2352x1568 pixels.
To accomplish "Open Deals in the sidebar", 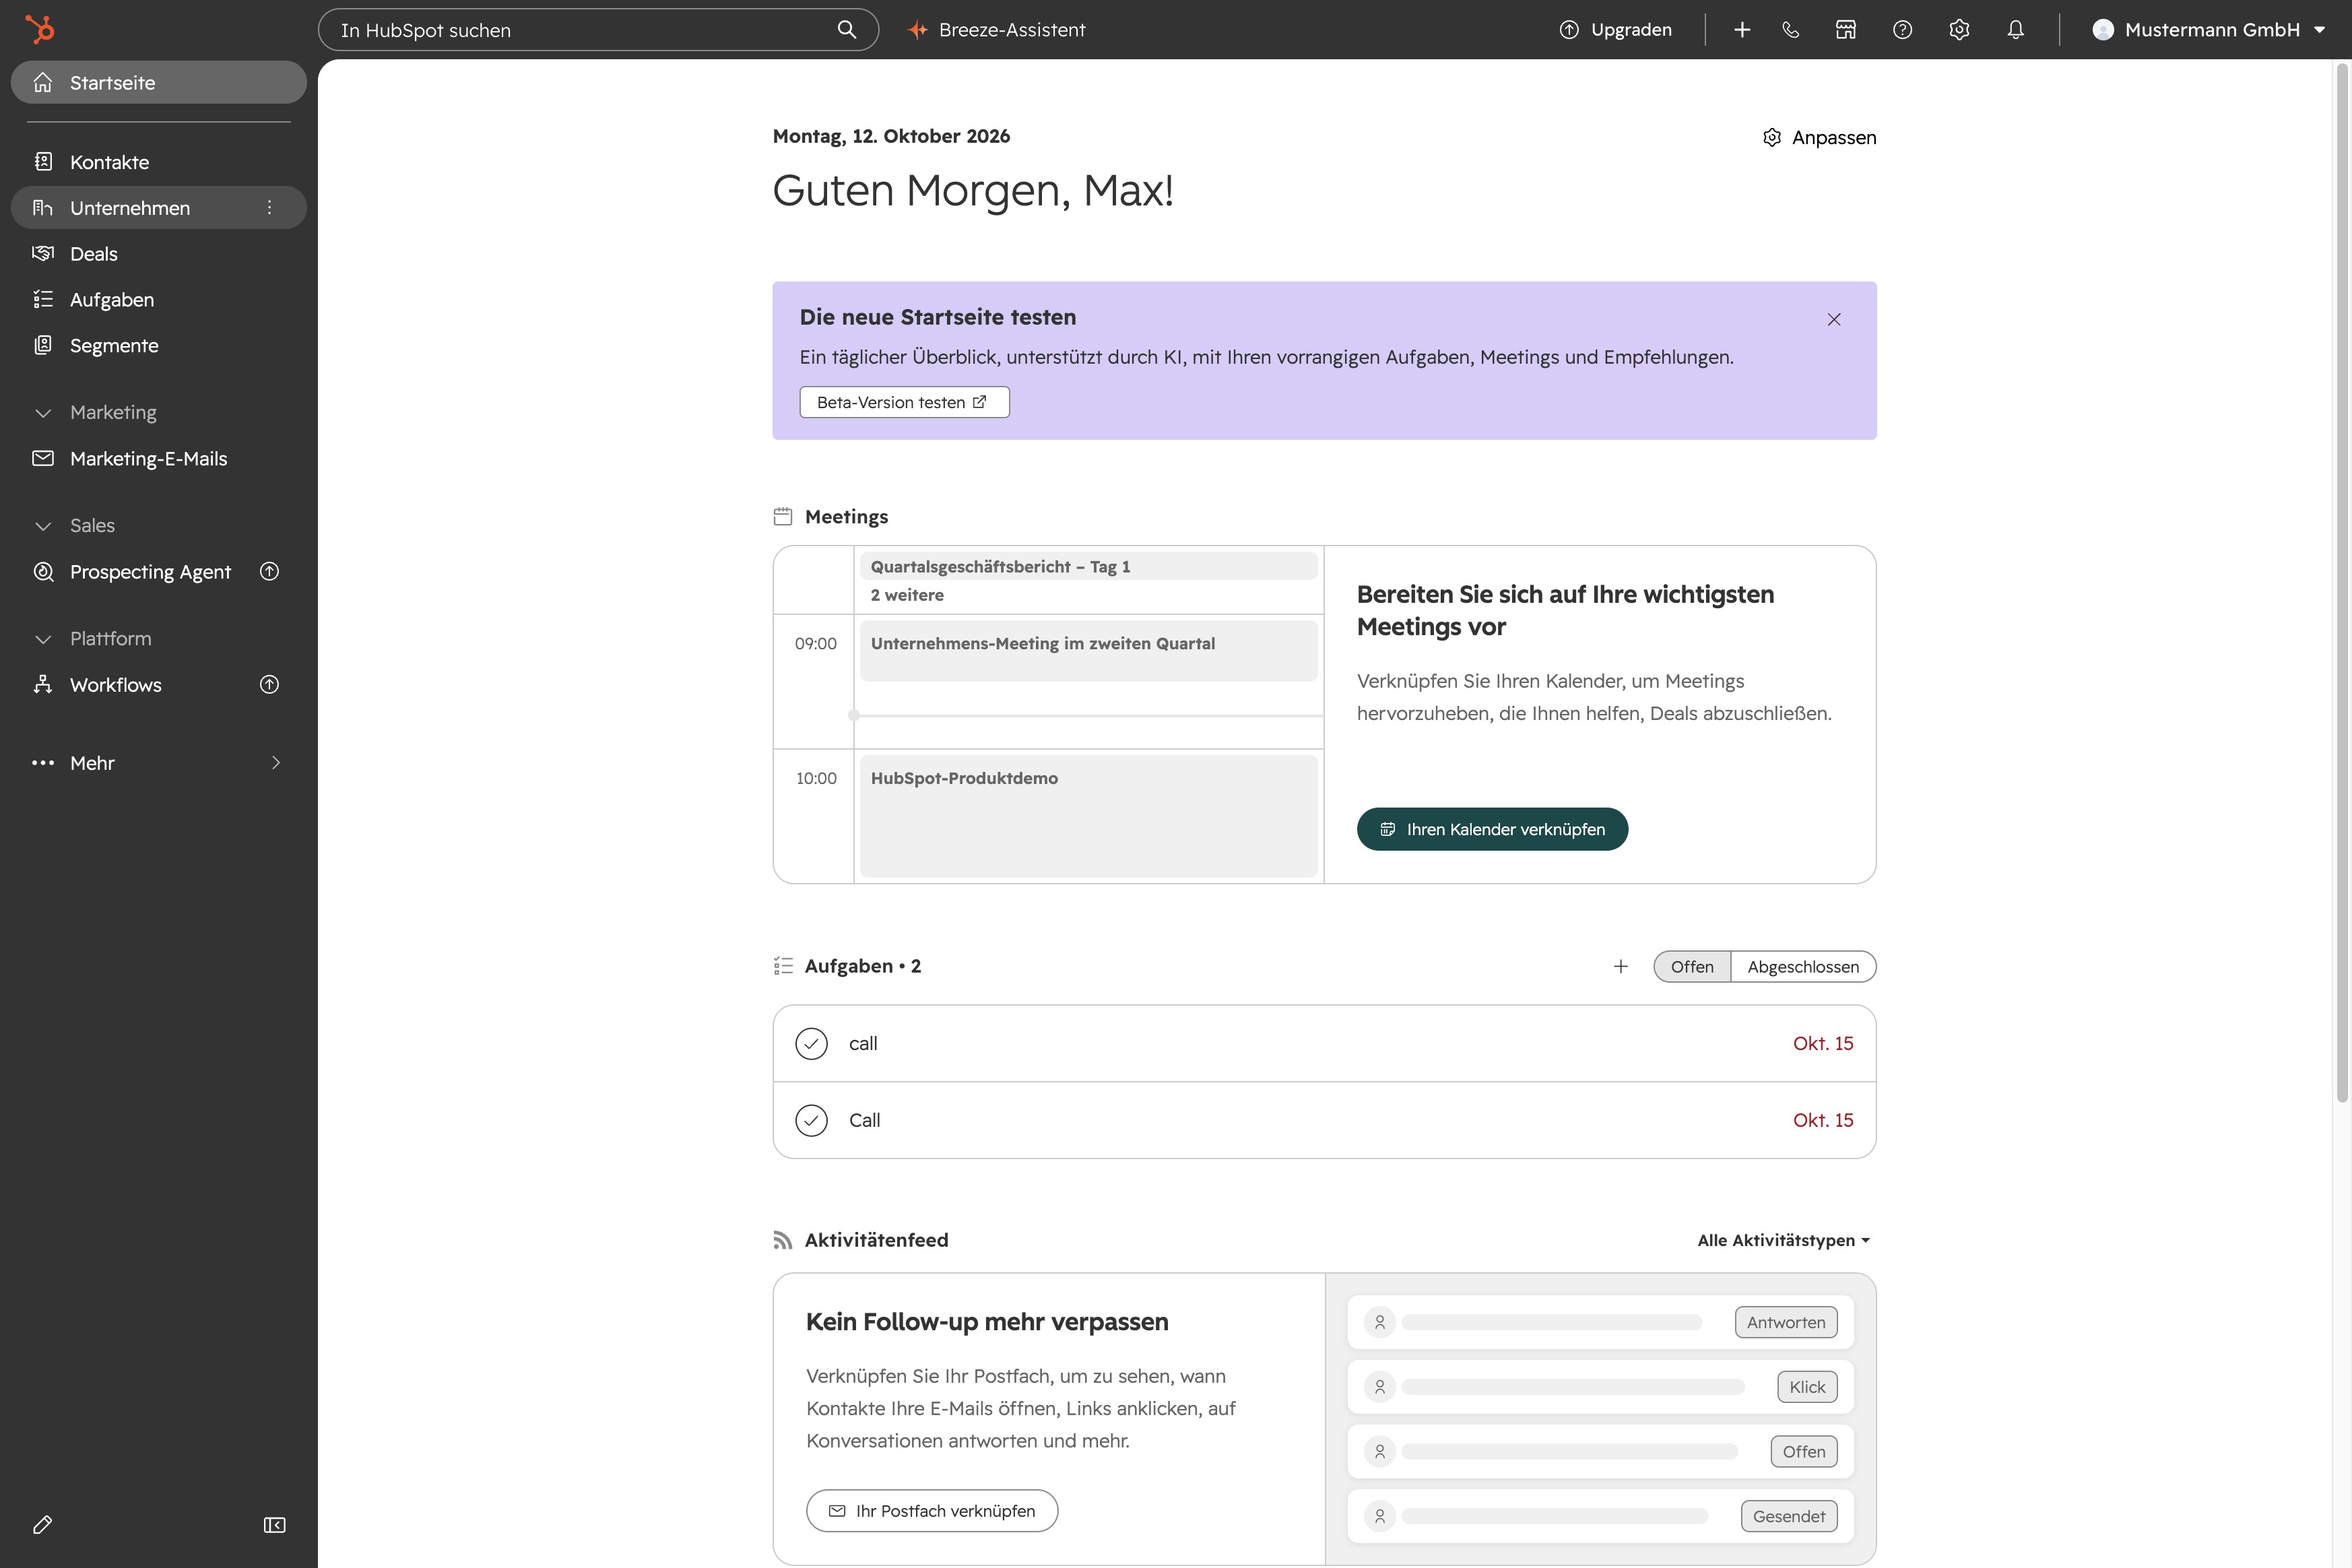I will click(x=158, y=253).
